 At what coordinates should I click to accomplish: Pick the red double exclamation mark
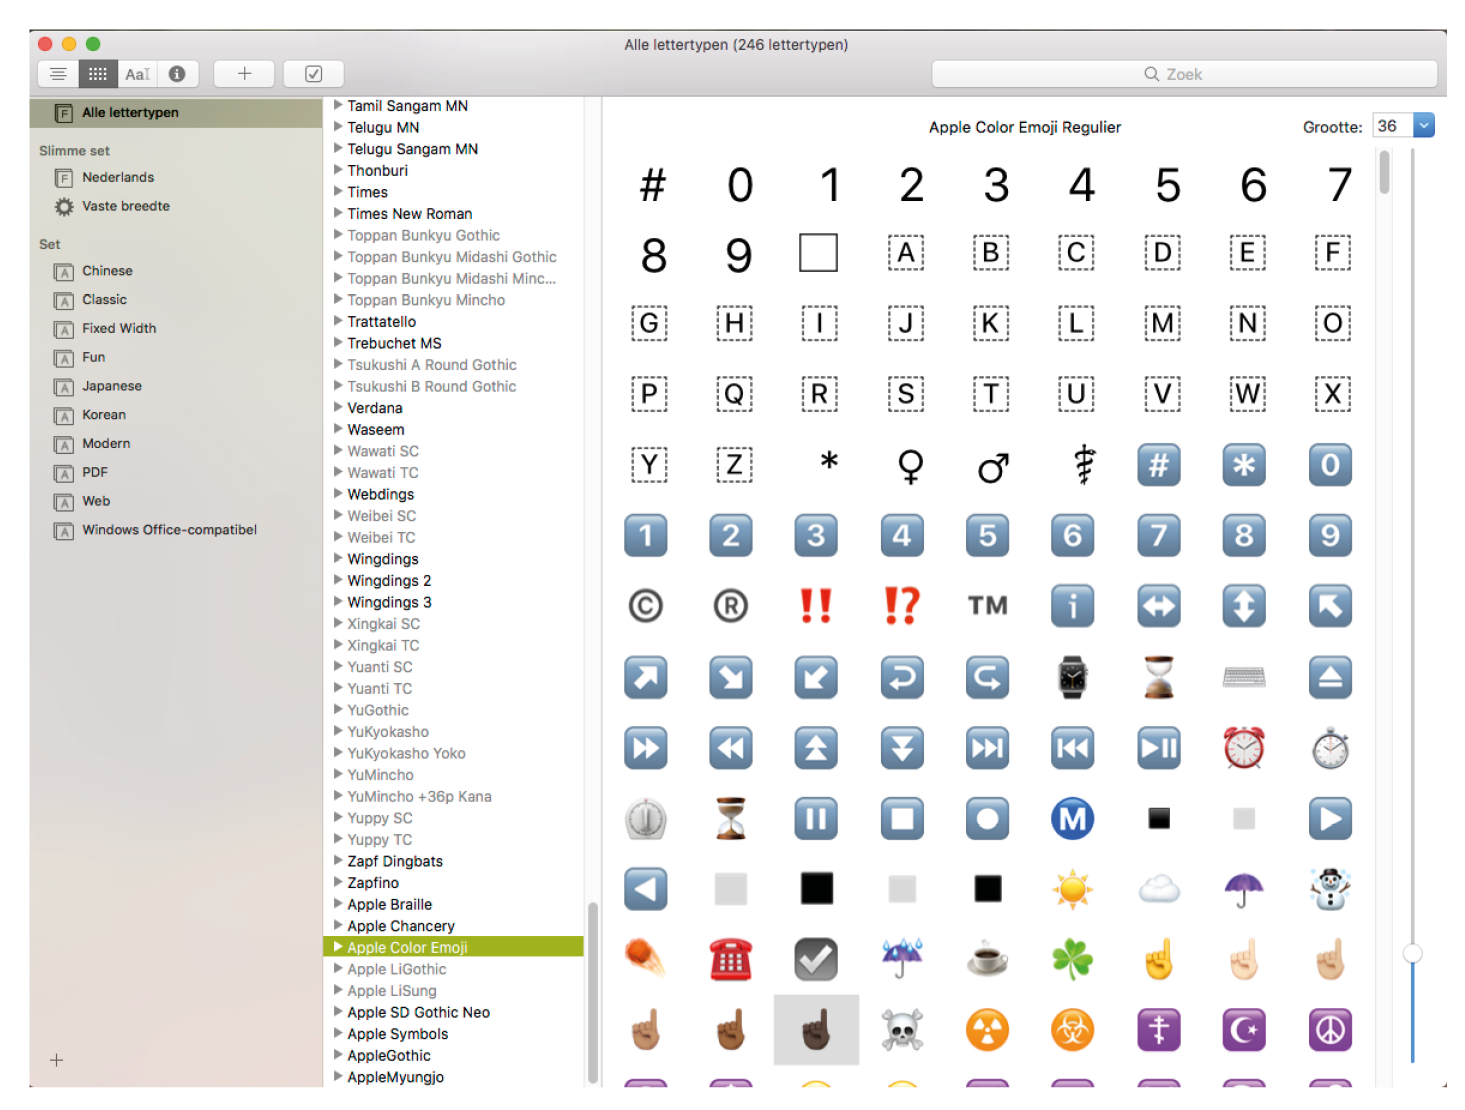tap(816, 606)
